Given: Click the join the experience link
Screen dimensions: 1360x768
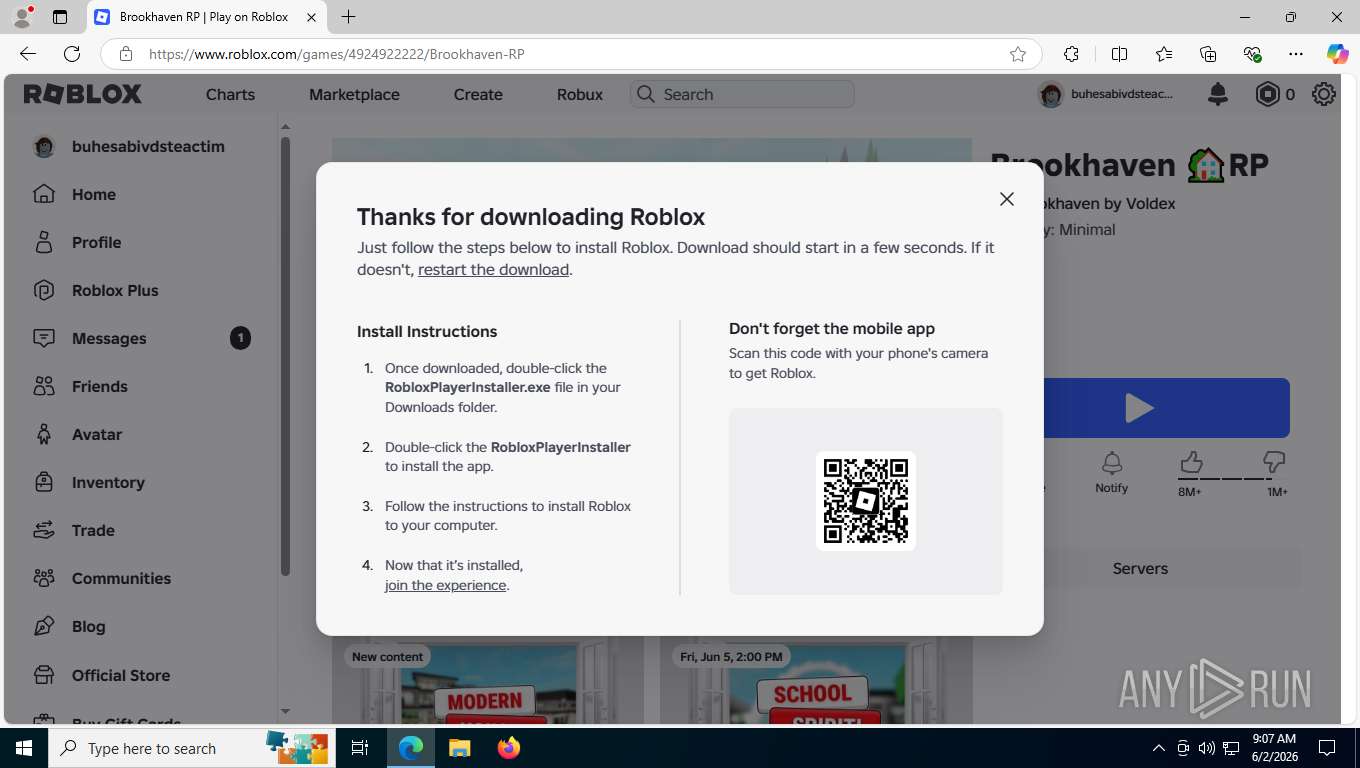Looking at the screenshot, I should pyautogui.click(x=445, y=585).
